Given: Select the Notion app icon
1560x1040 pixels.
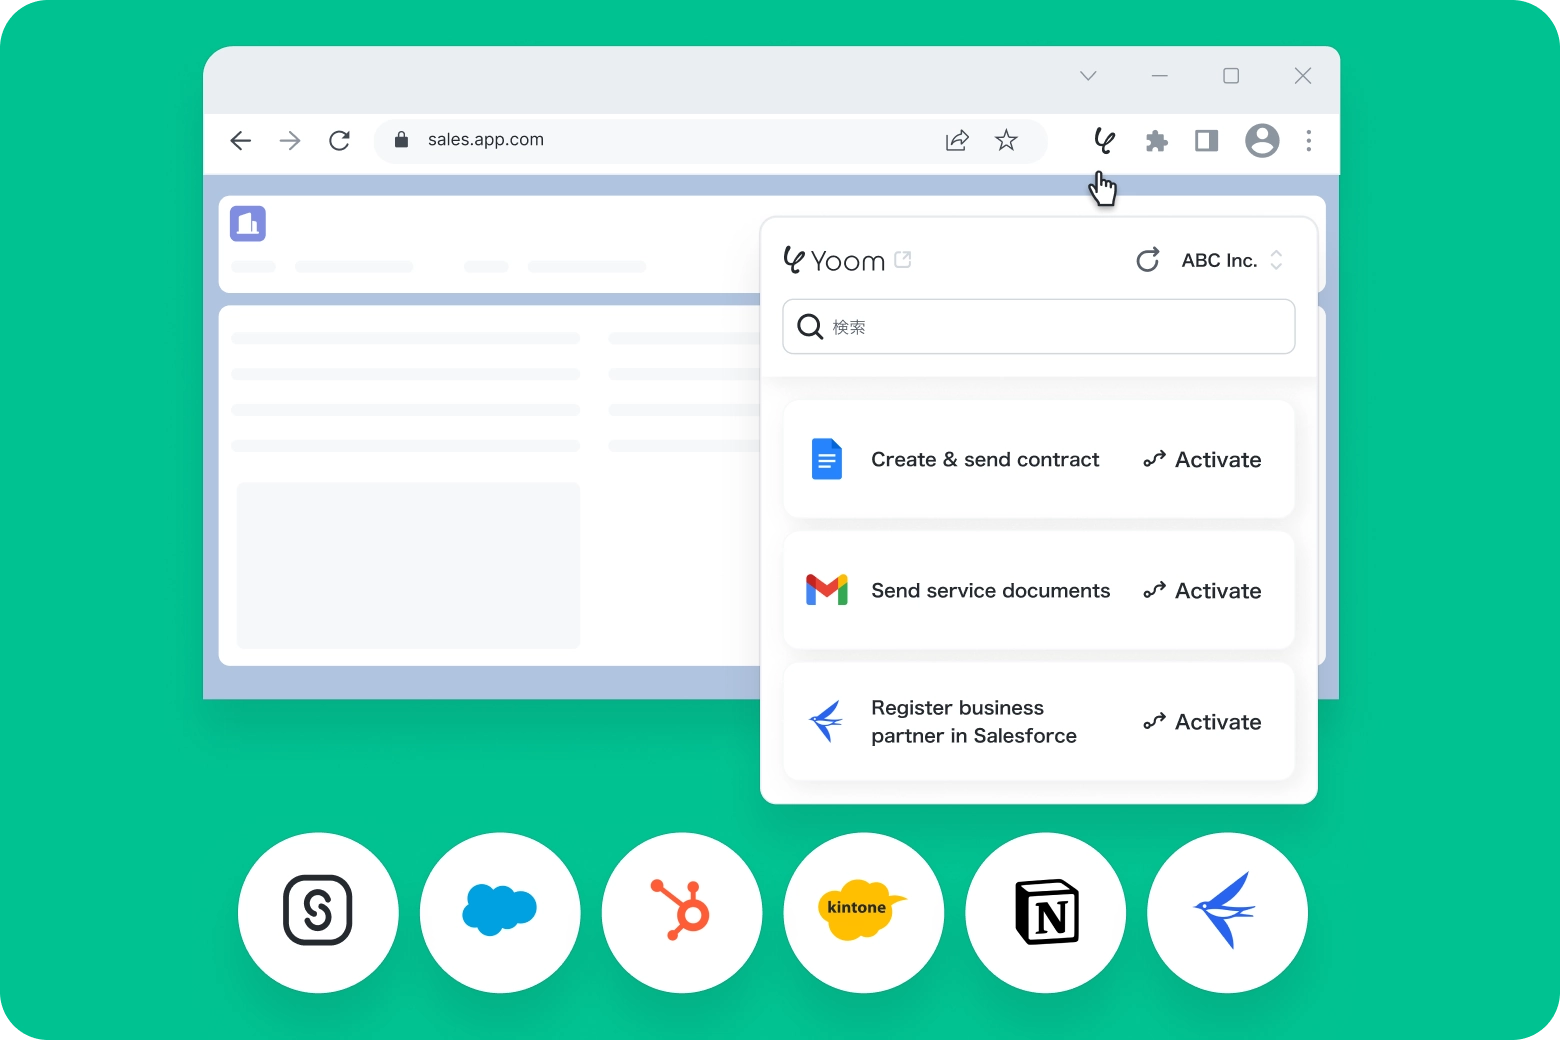Looking at the screenshot, I should coord(1046,912).
